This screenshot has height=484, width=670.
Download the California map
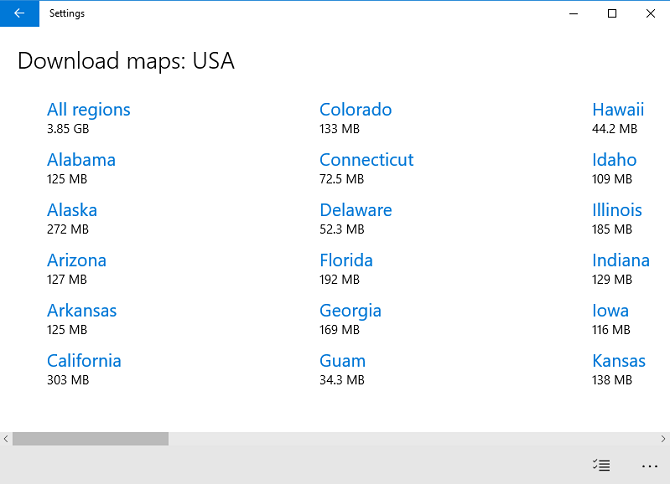click(84, 361)
